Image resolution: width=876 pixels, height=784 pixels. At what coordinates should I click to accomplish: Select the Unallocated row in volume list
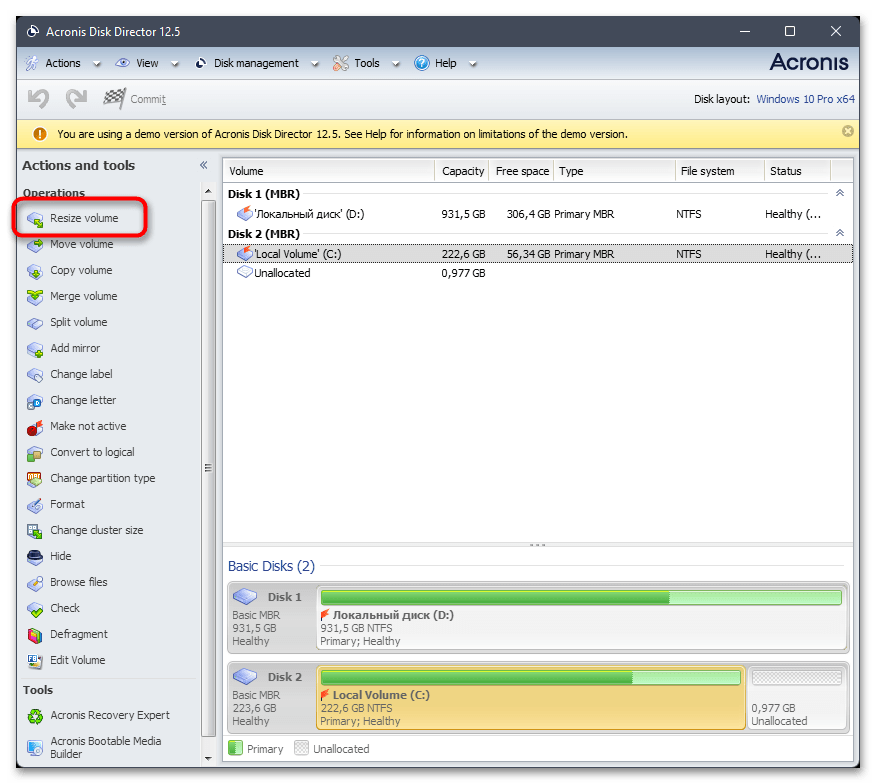point(282,273)
